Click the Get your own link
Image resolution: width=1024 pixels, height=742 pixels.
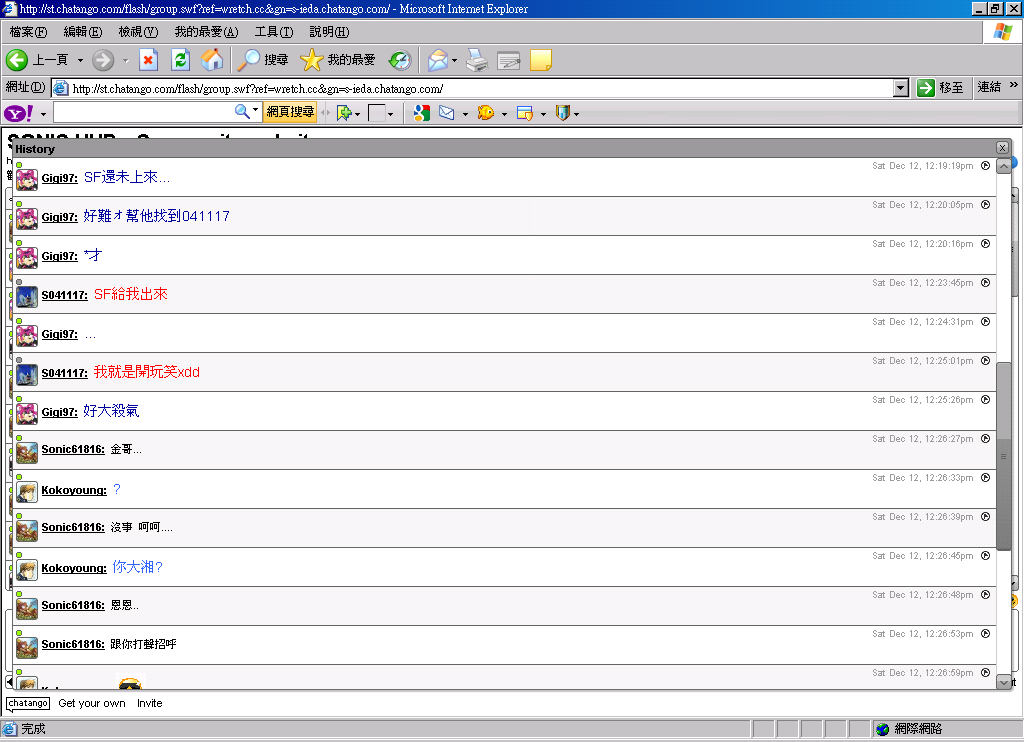[x=92, y=703]
